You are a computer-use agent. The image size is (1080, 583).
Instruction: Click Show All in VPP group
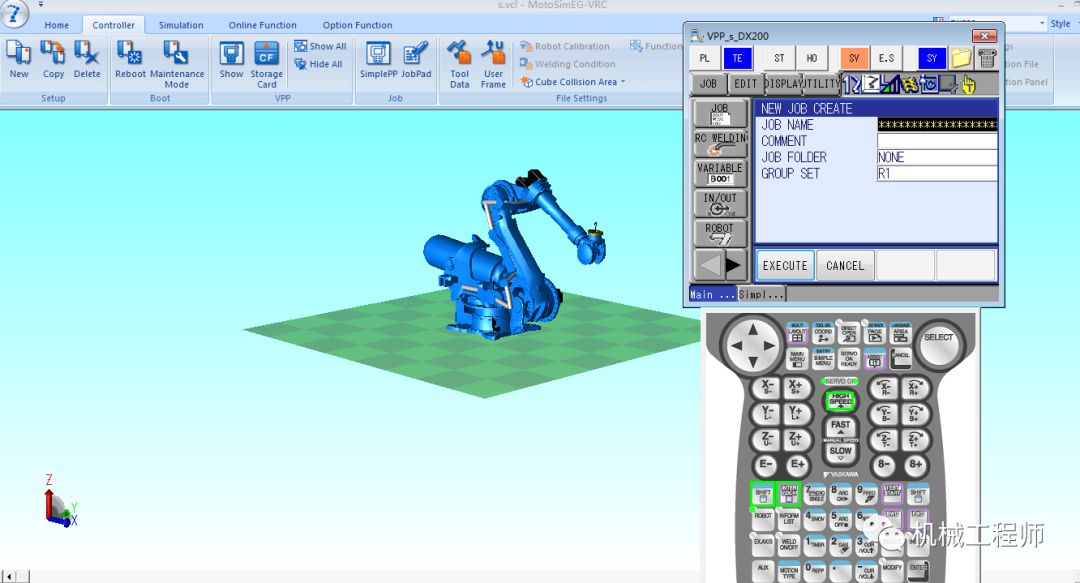point(320,46)
